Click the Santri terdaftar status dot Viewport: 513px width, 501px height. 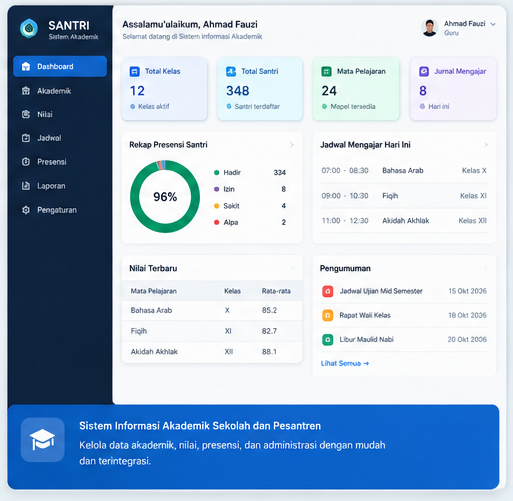pyautogui.click(x=229, y=106)
